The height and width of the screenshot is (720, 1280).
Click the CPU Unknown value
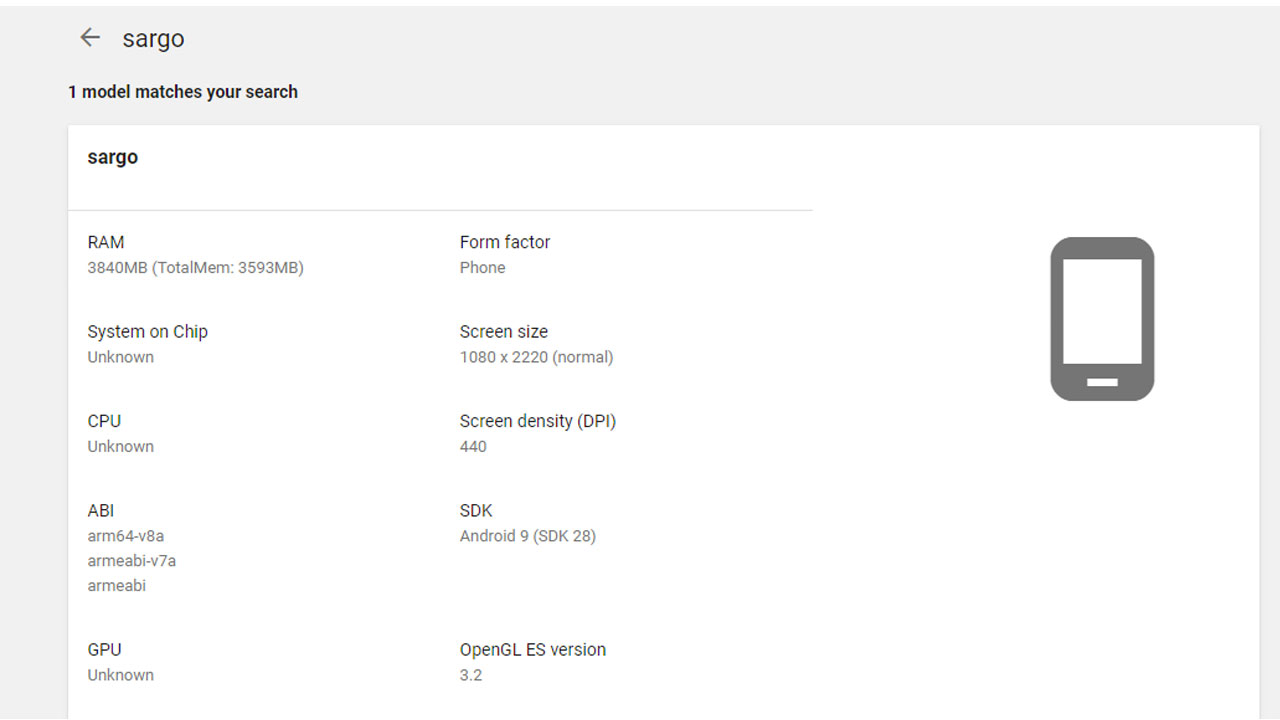[x=121, y=447]
